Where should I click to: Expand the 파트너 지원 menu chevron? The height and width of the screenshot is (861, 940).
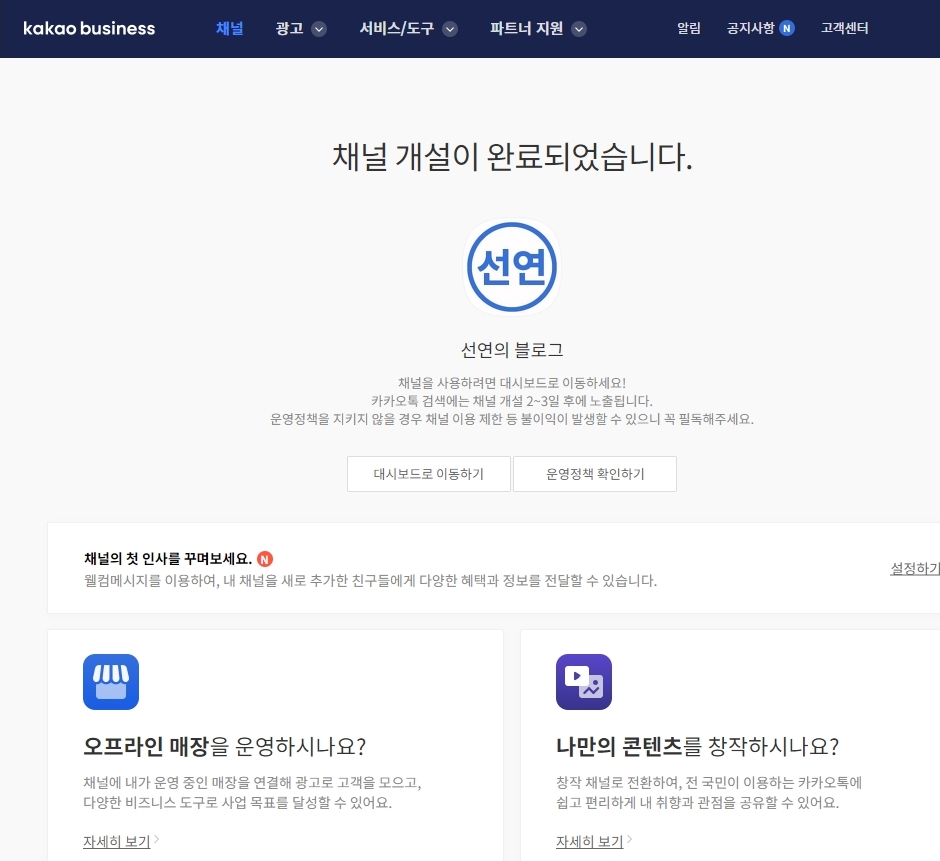(578, 29)
